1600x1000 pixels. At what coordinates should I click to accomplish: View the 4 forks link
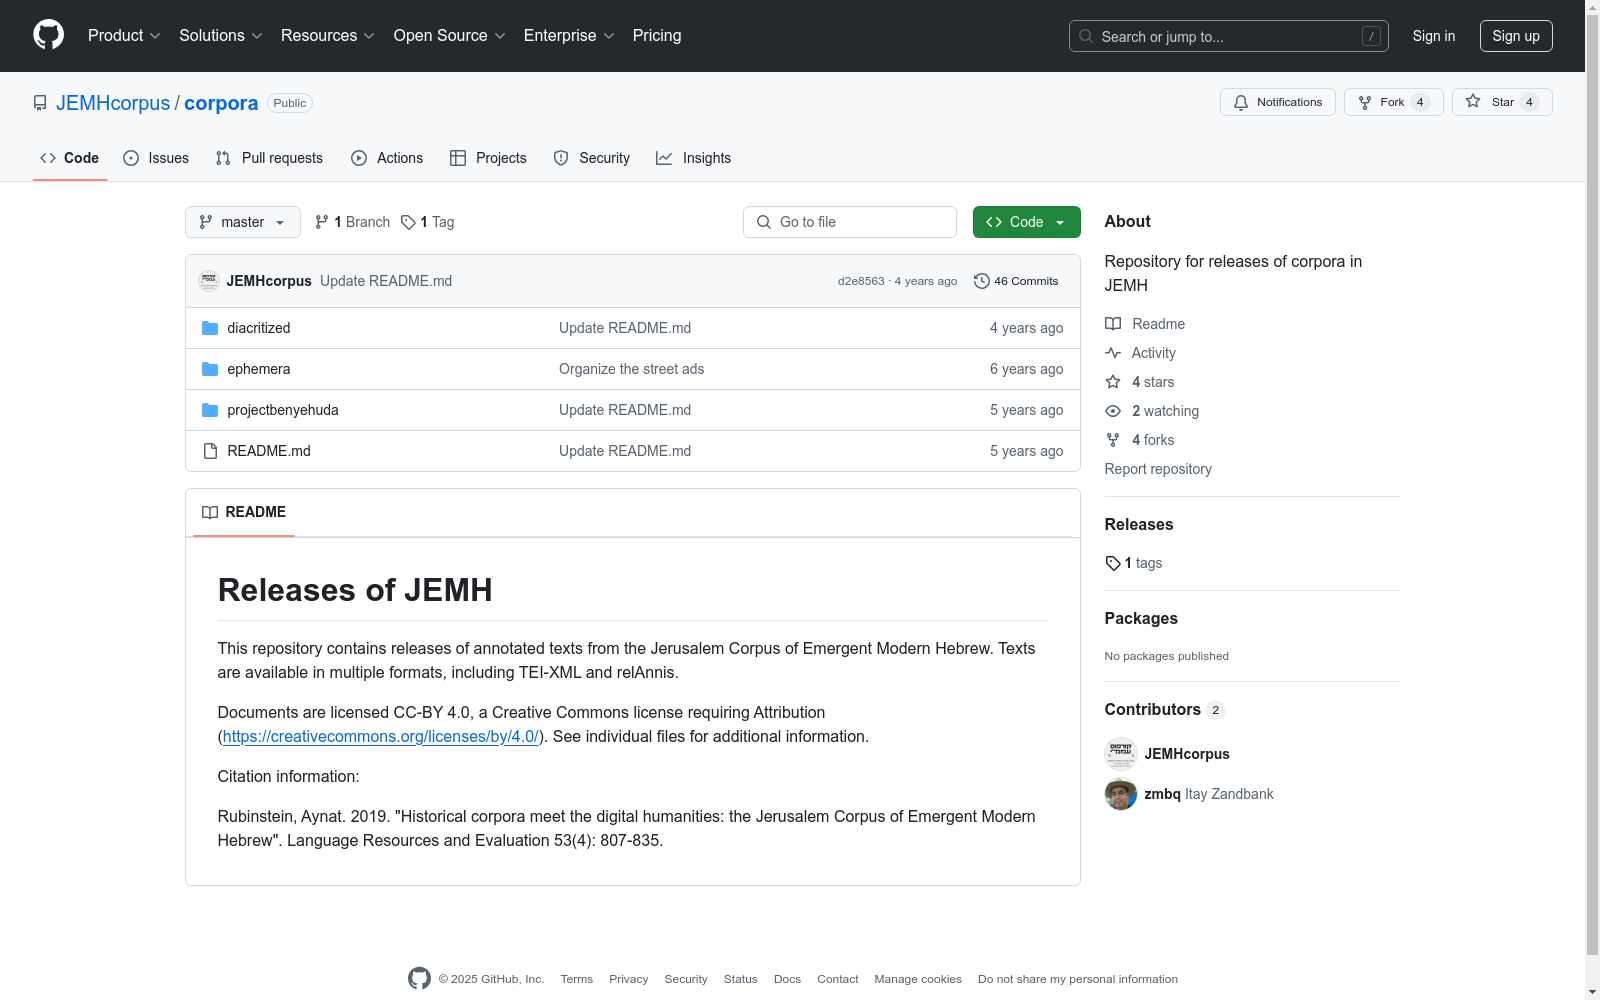[x=1140, y=440]
